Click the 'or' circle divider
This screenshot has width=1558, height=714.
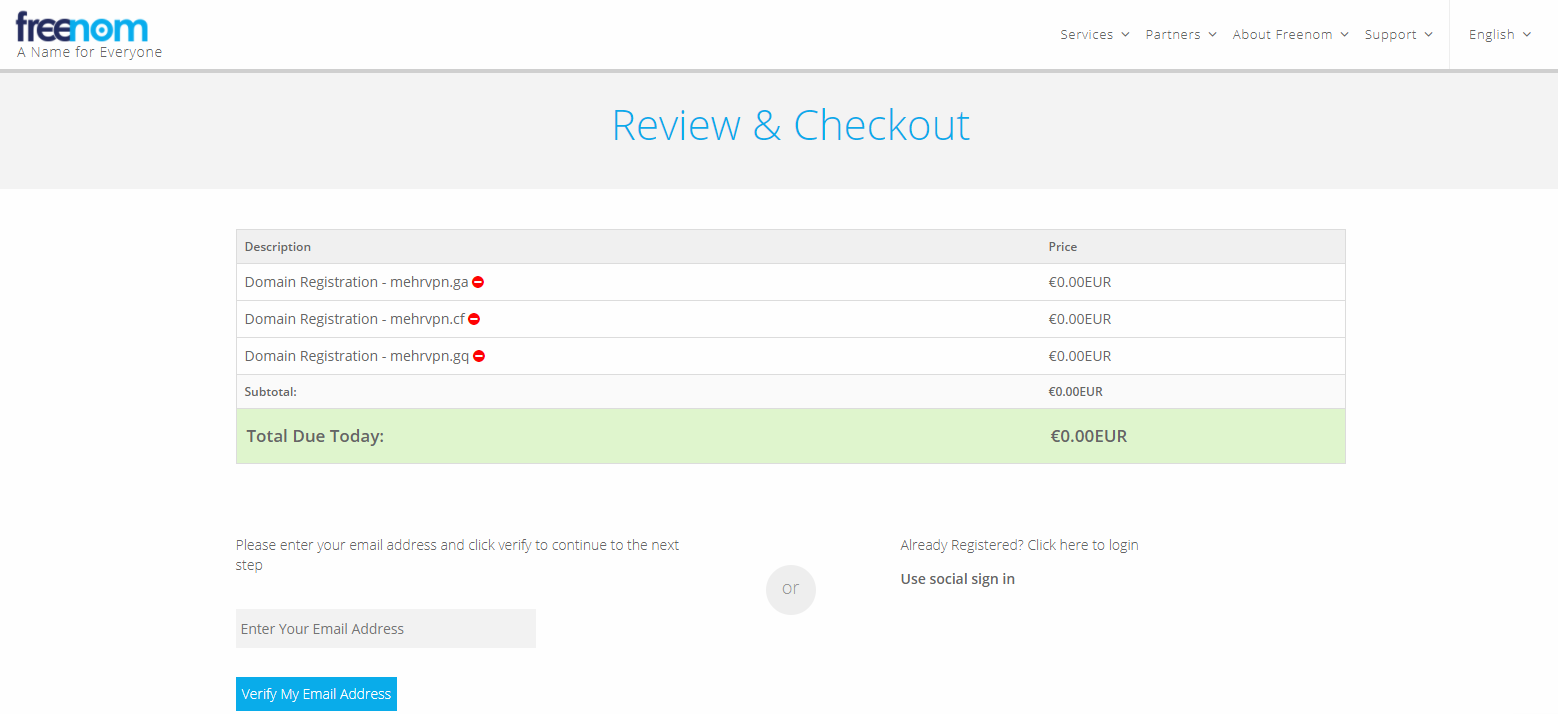point(790,589)
